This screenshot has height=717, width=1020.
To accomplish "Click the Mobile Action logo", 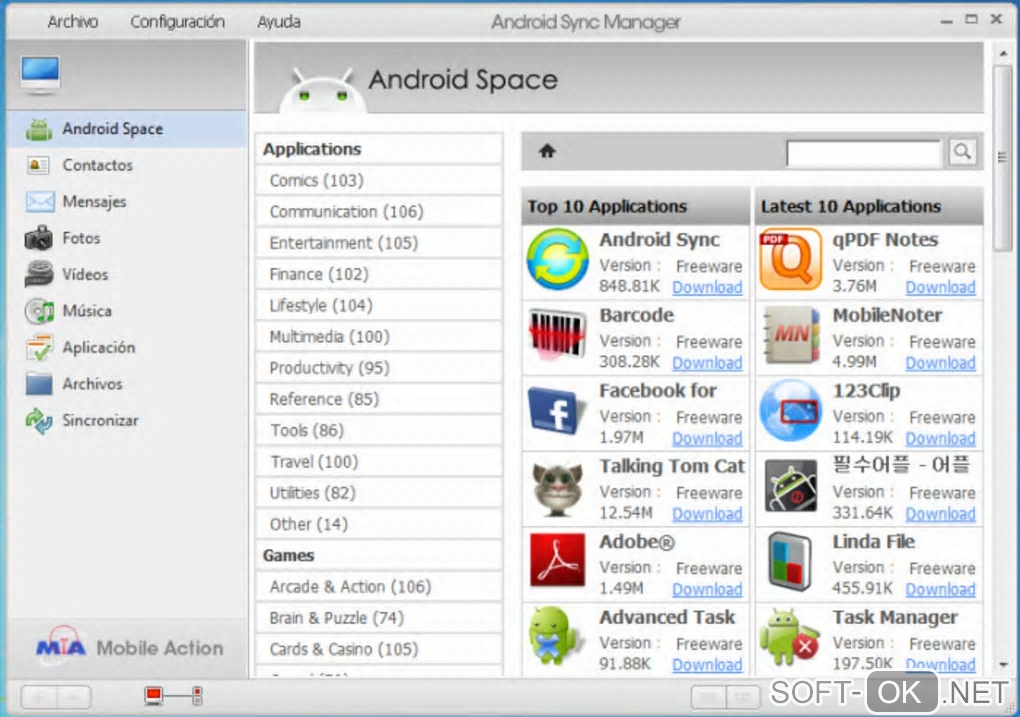I will (129, 647).
